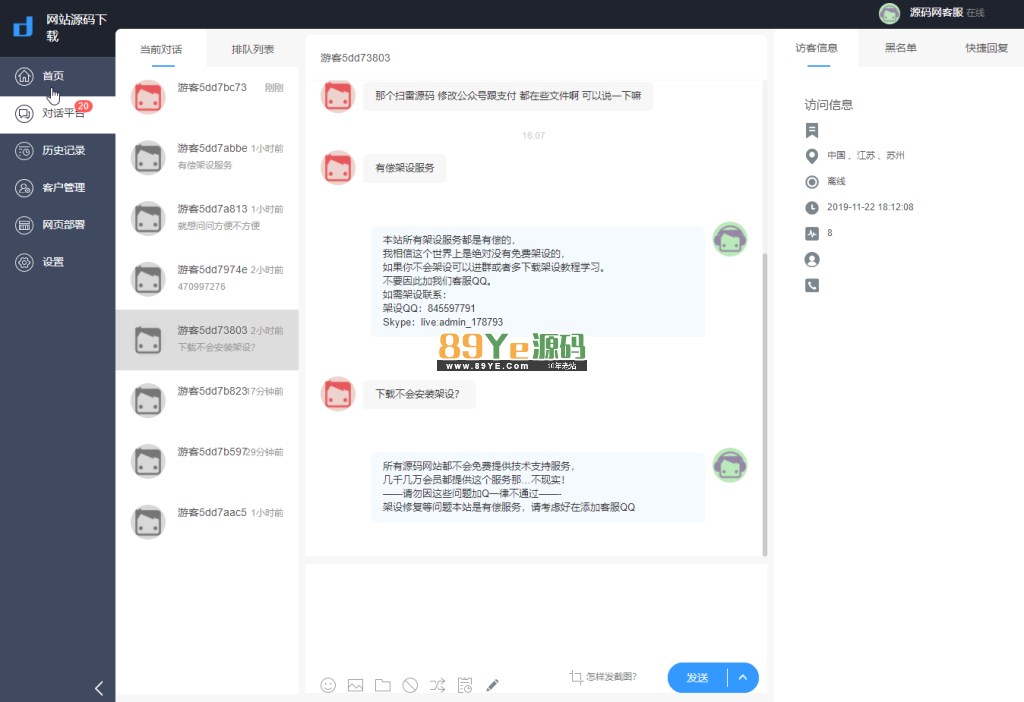Click the 中国、江苏、苏州 location text
The height and width of the screenshot is (702, 1024).
click(866, 155)
